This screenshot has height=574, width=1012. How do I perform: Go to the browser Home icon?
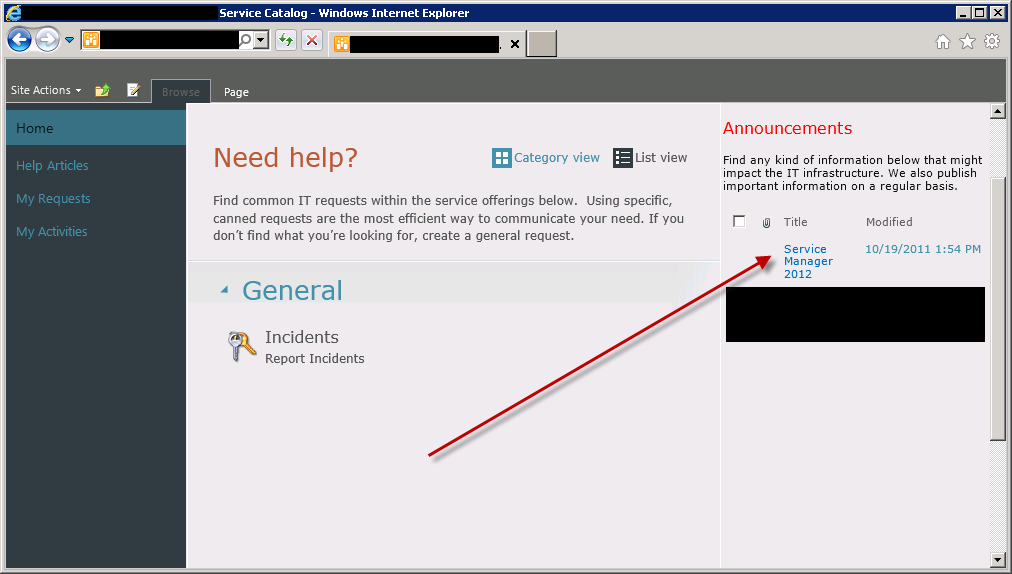[942, 41]
